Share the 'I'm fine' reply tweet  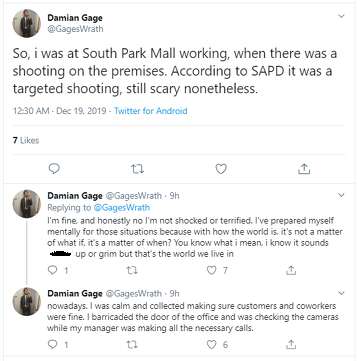click(291, 270)
